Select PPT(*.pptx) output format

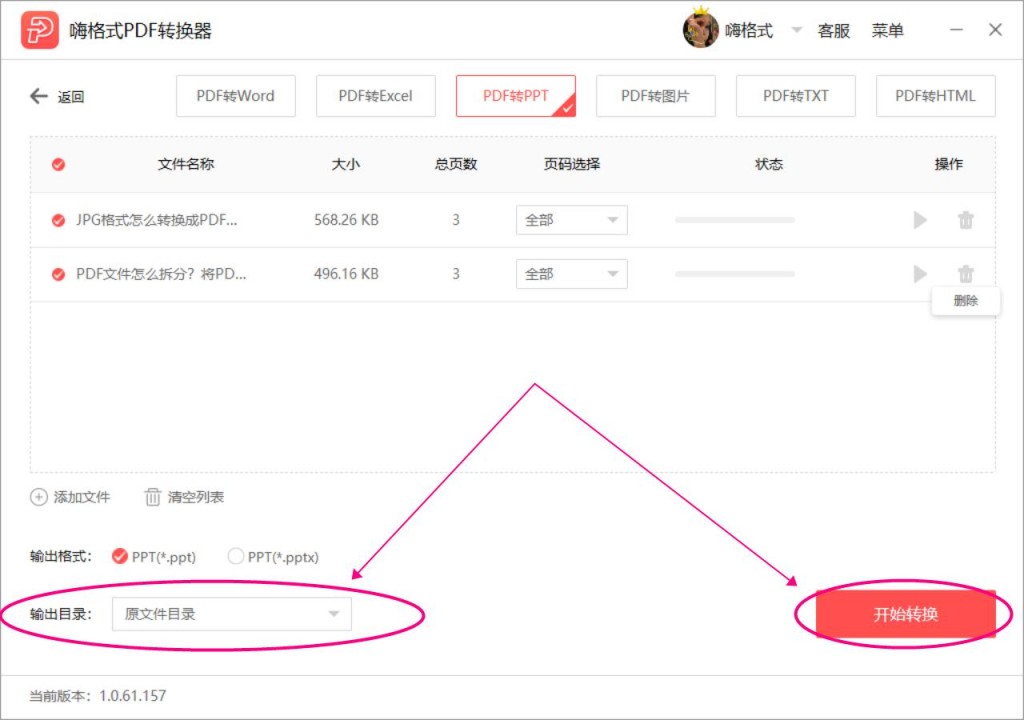[235, 556]
